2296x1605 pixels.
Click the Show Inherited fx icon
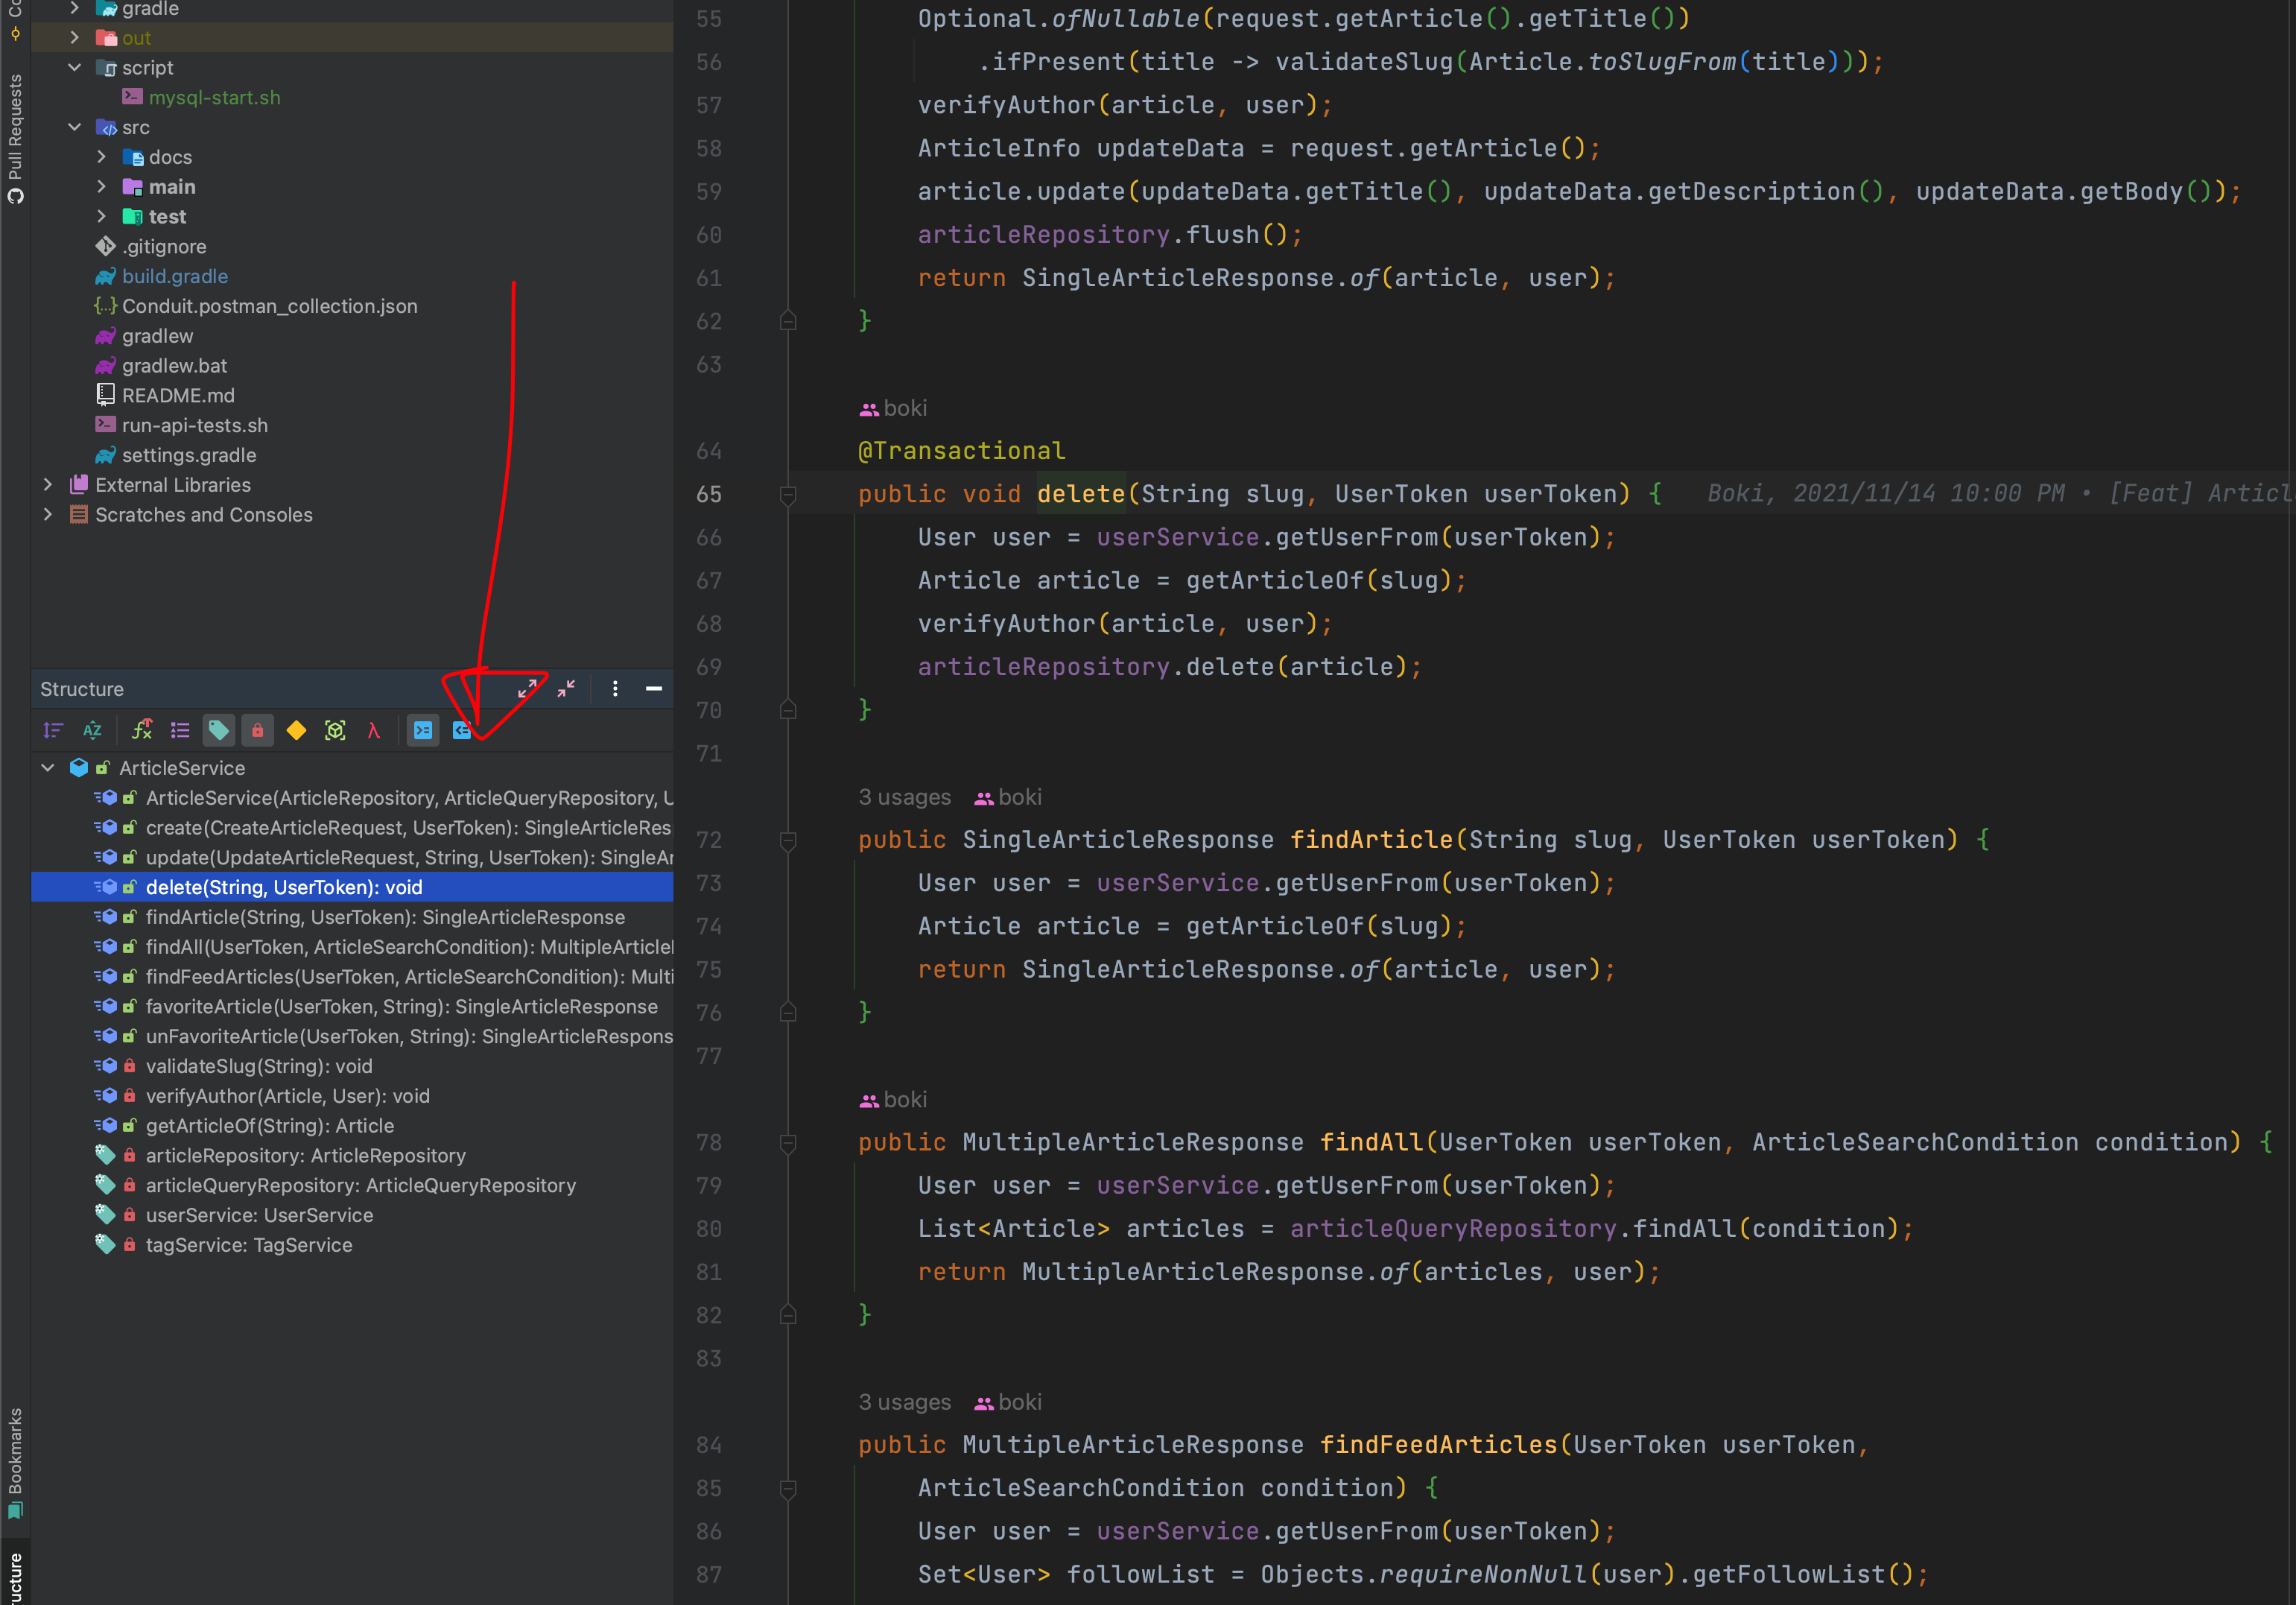142,731
